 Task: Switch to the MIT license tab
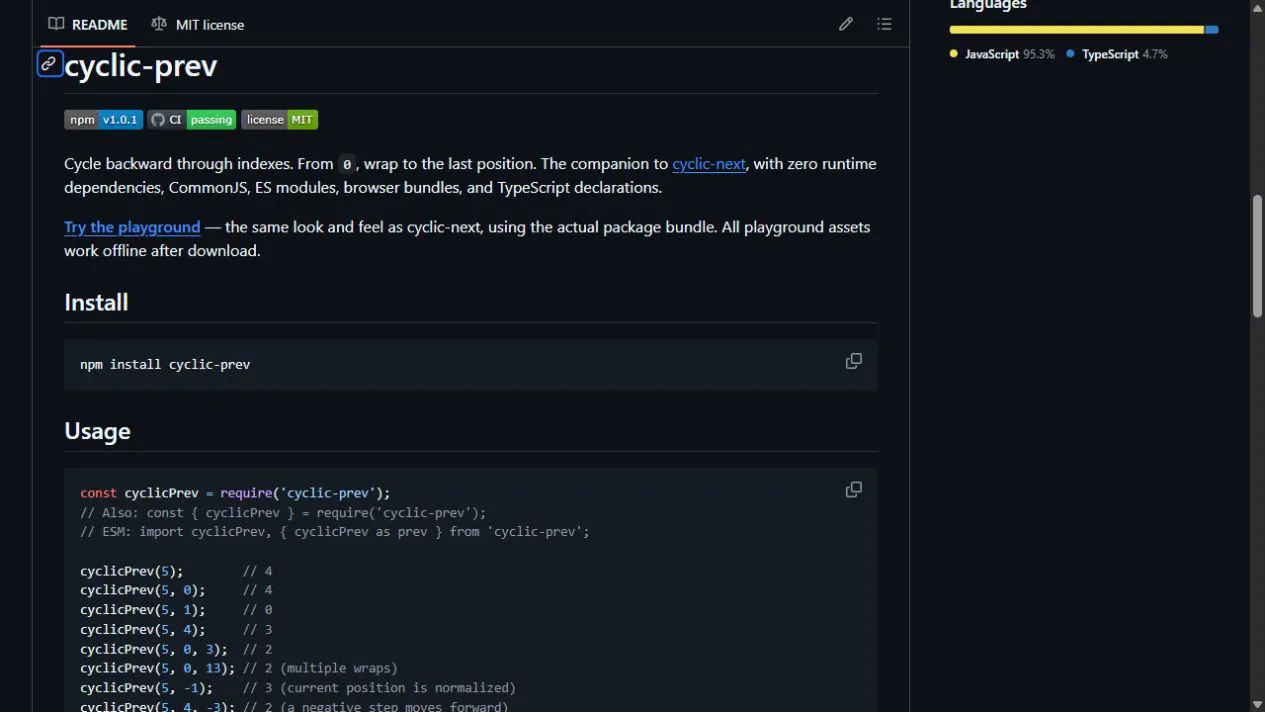tap(198, 24)
